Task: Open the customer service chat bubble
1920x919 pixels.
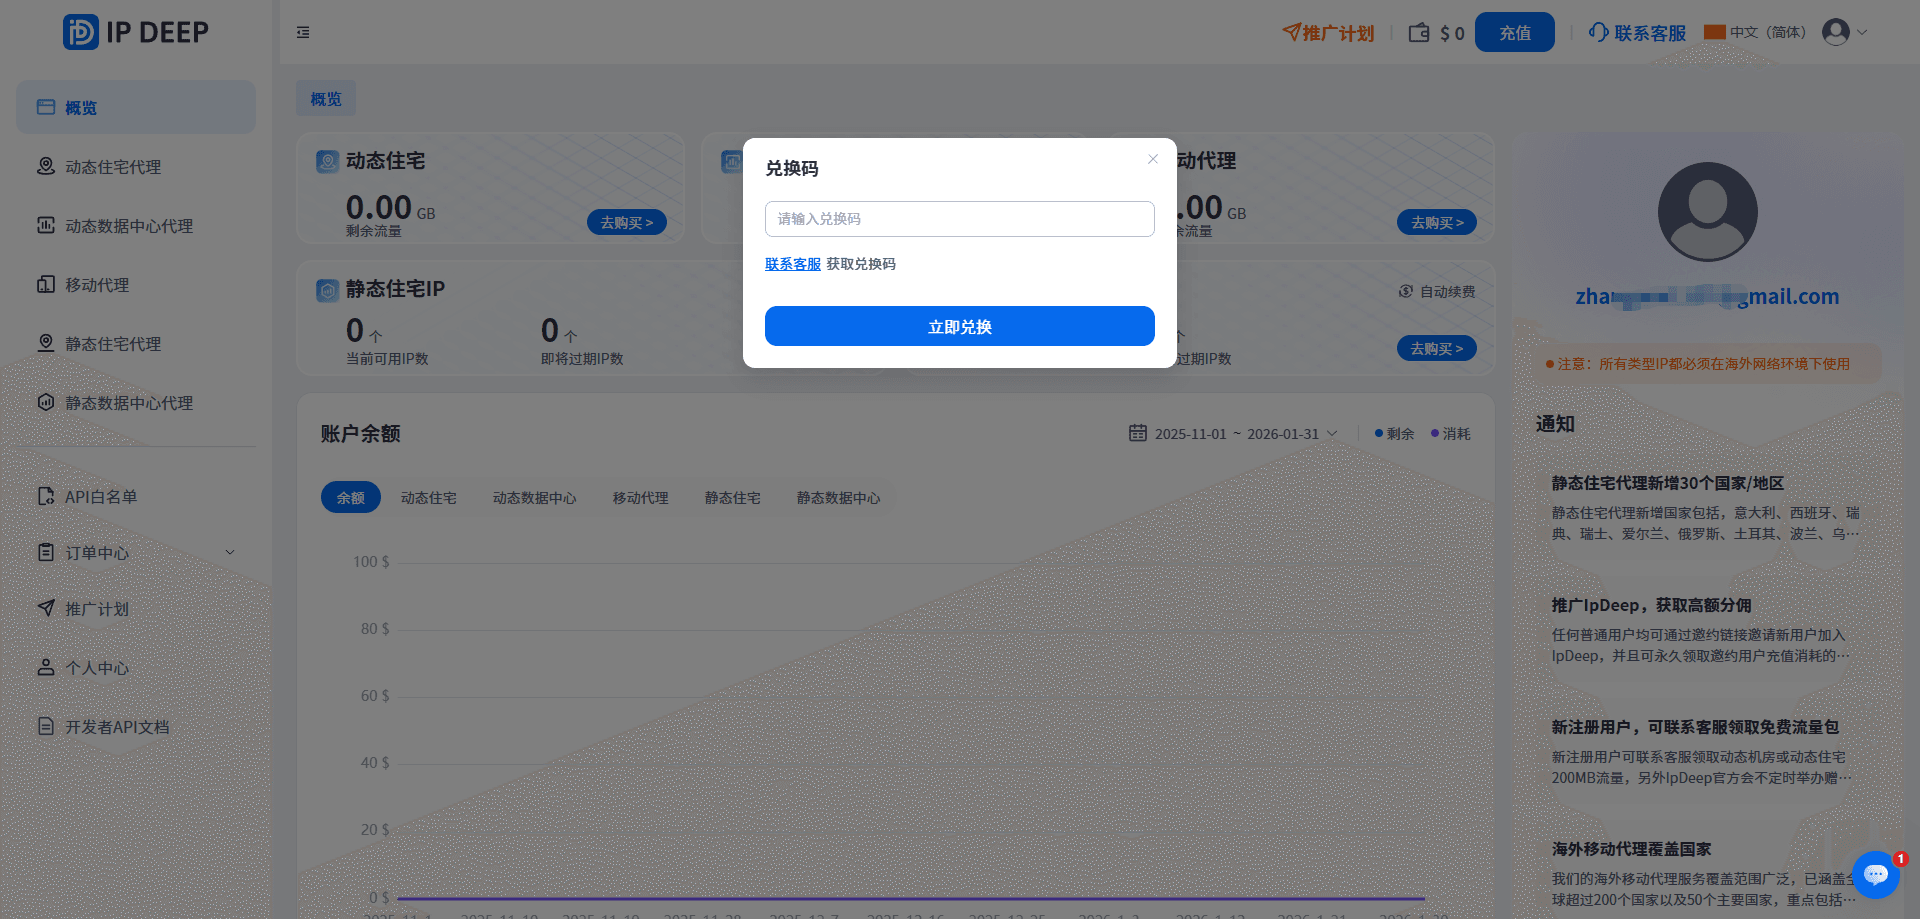Action: [1875, 875]
